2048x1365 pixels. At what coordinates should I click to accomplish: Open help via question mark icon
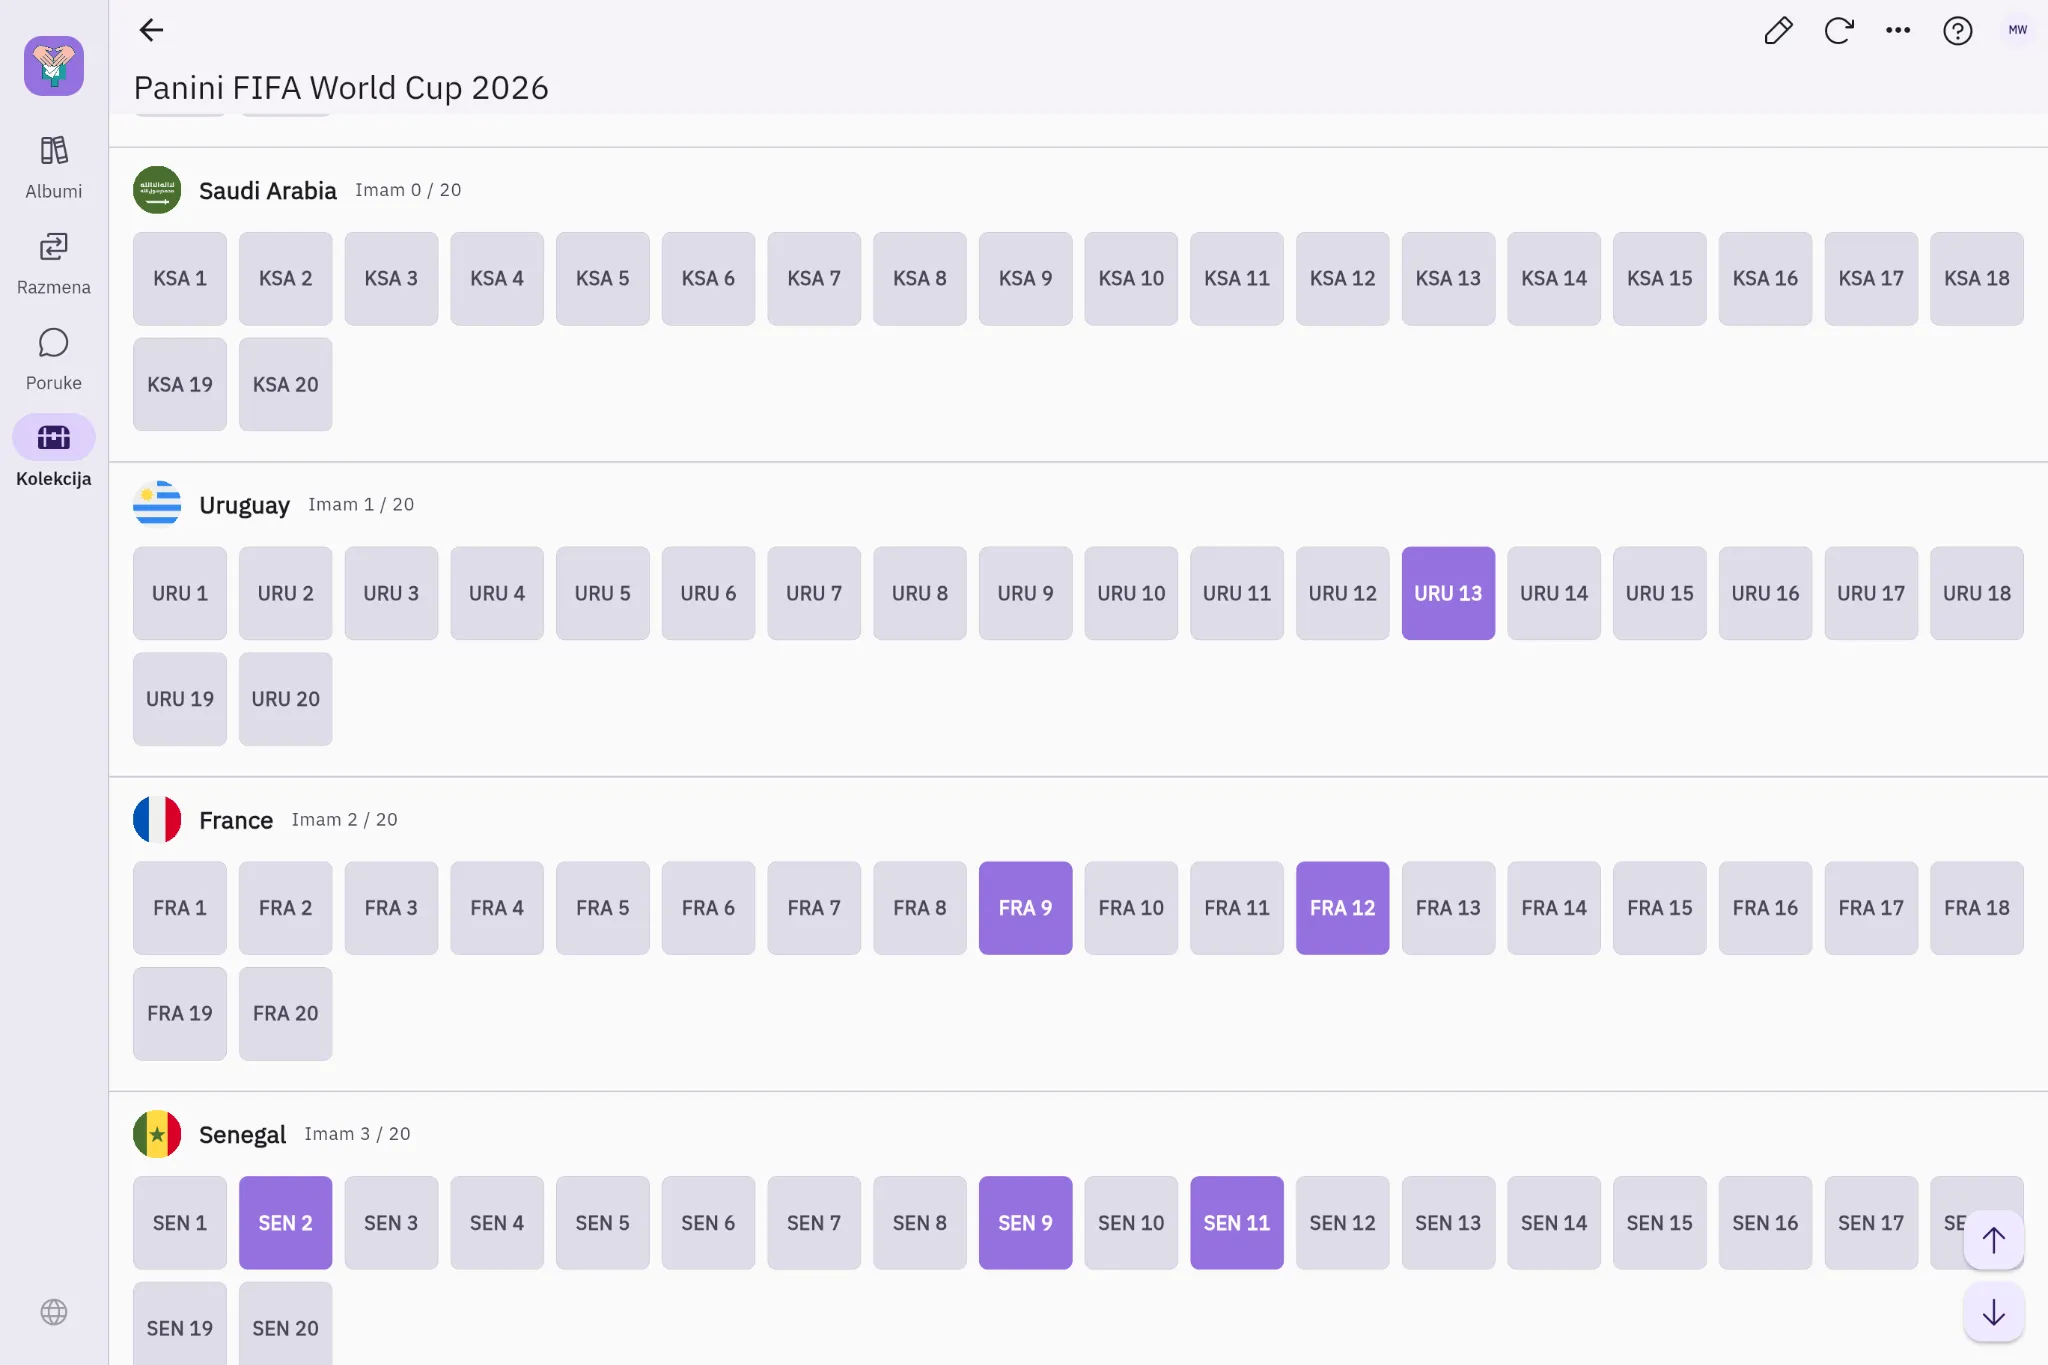point(1957,31)
